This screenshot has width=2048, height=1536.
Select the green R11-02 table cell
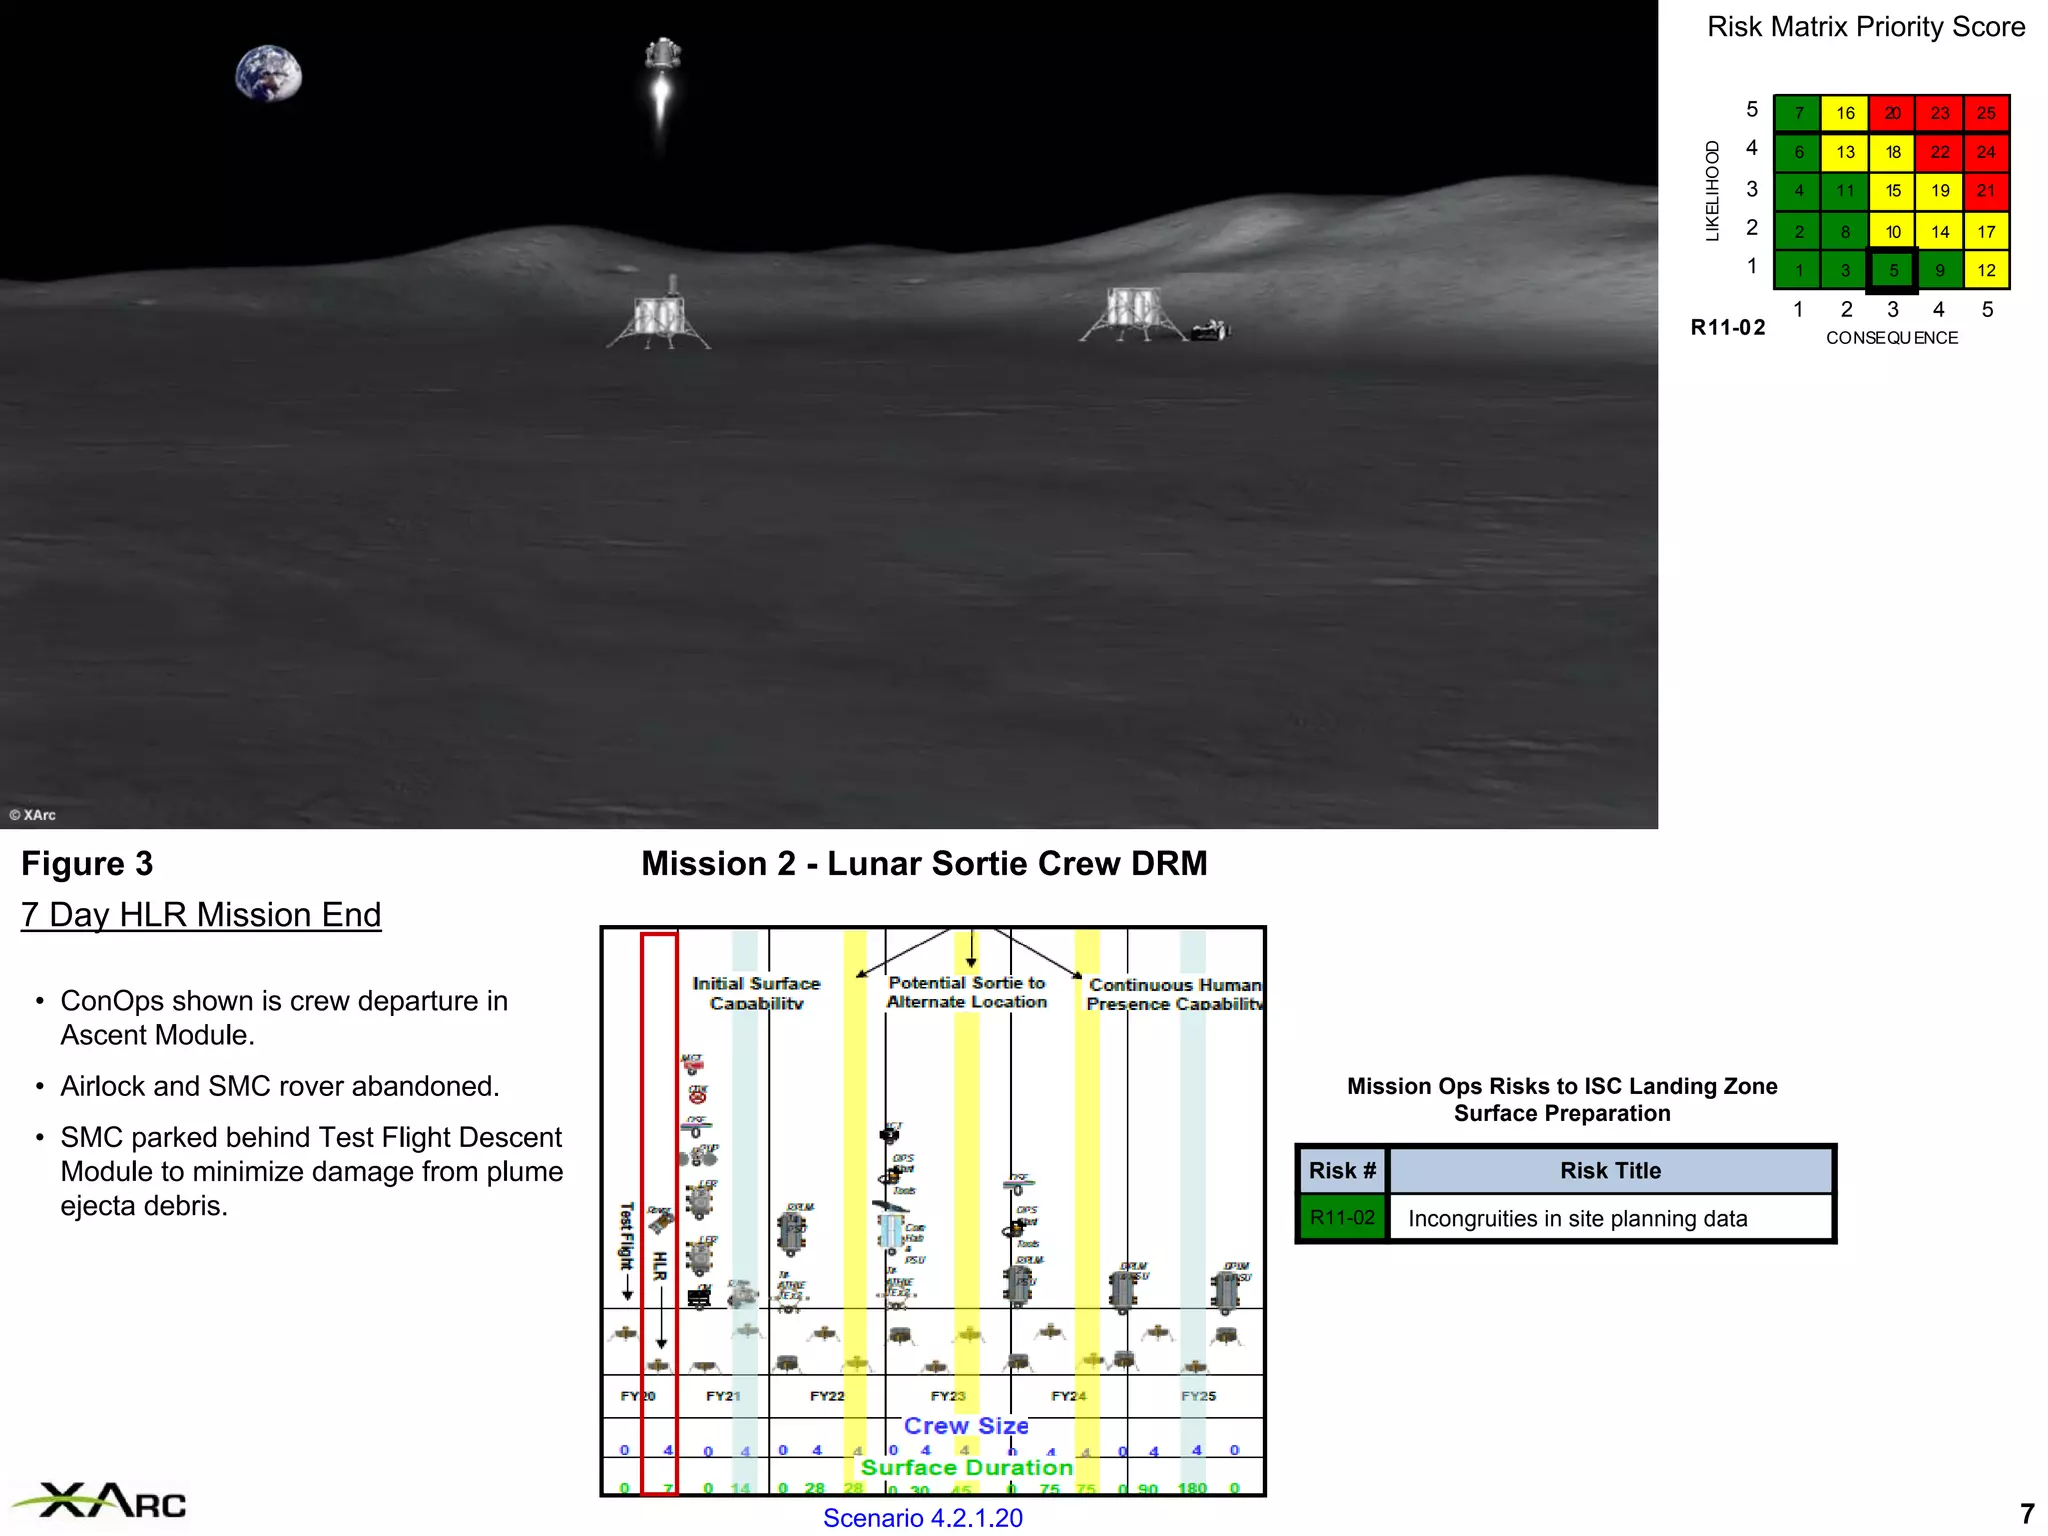tap(1342, 1218)
